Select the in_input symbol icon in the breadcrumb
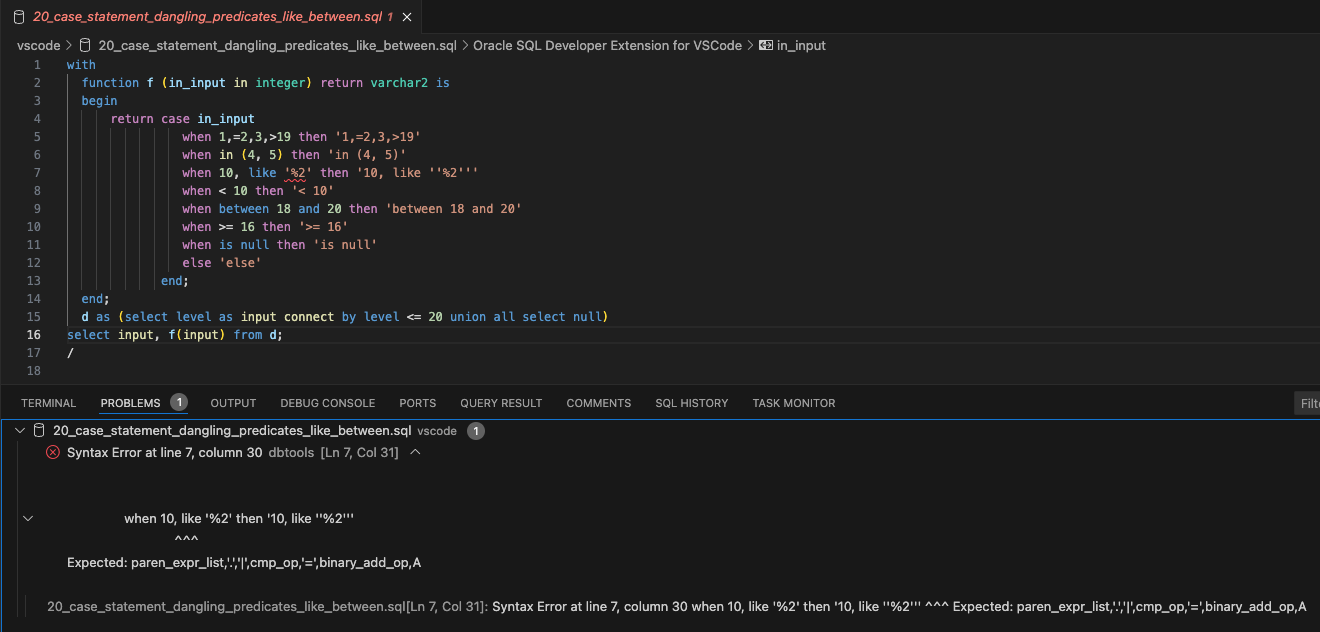The image size is (1320, 632). coord(764,45)
